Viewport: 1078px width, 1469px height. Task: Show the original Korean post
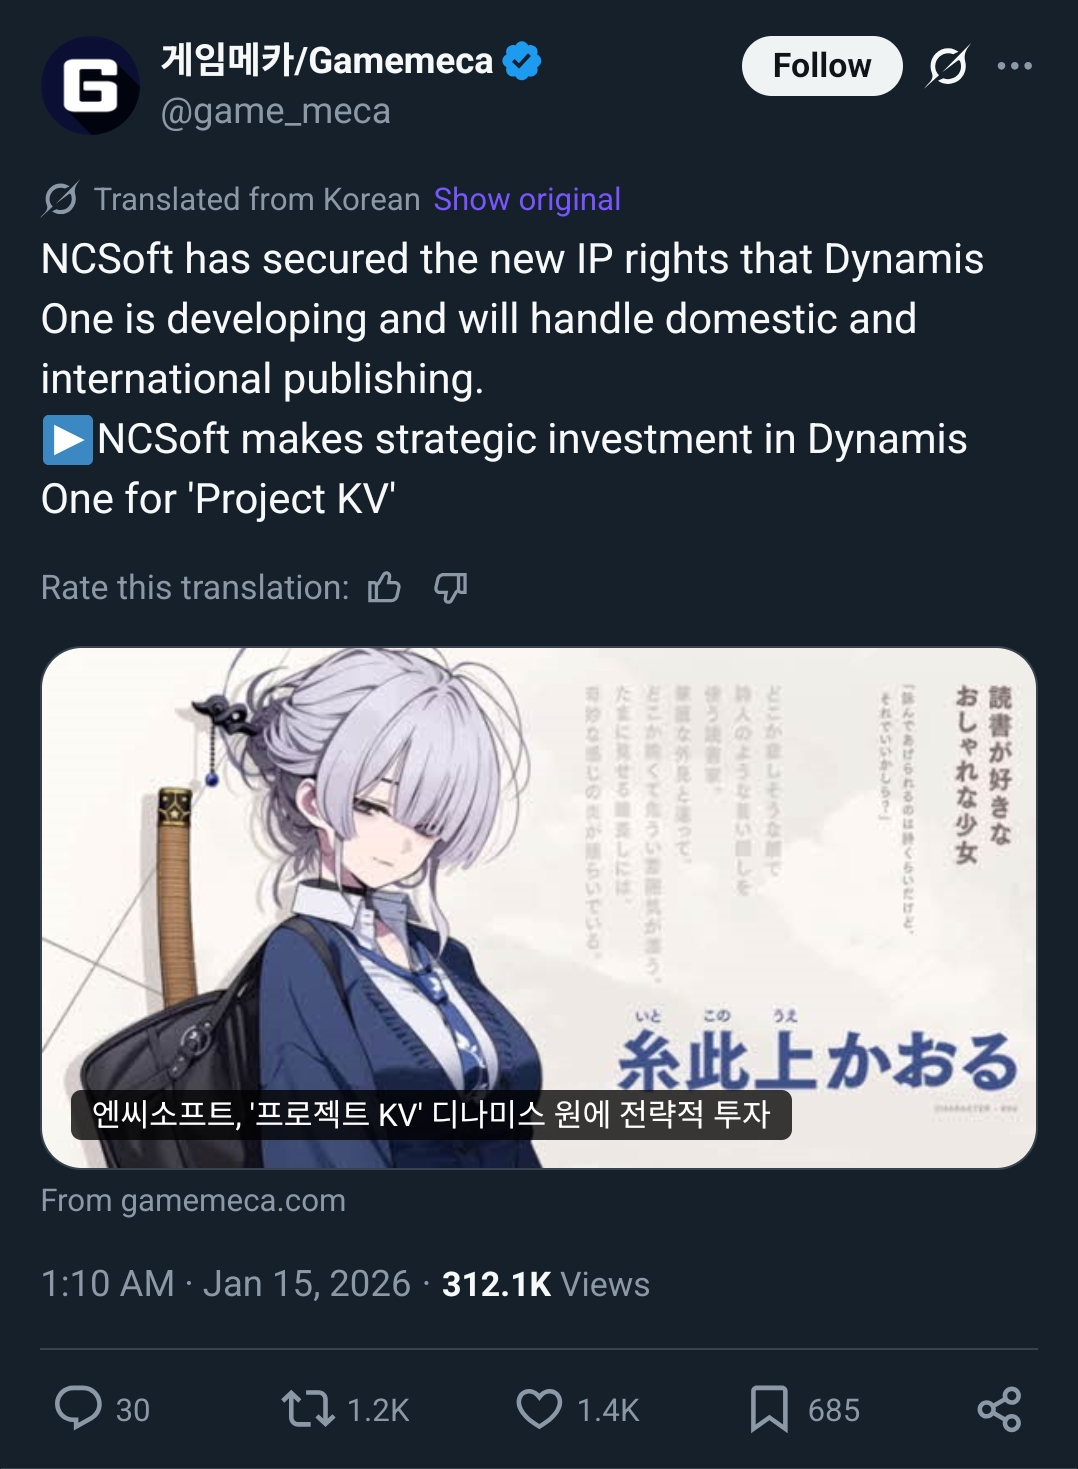(x=527, y=199)
